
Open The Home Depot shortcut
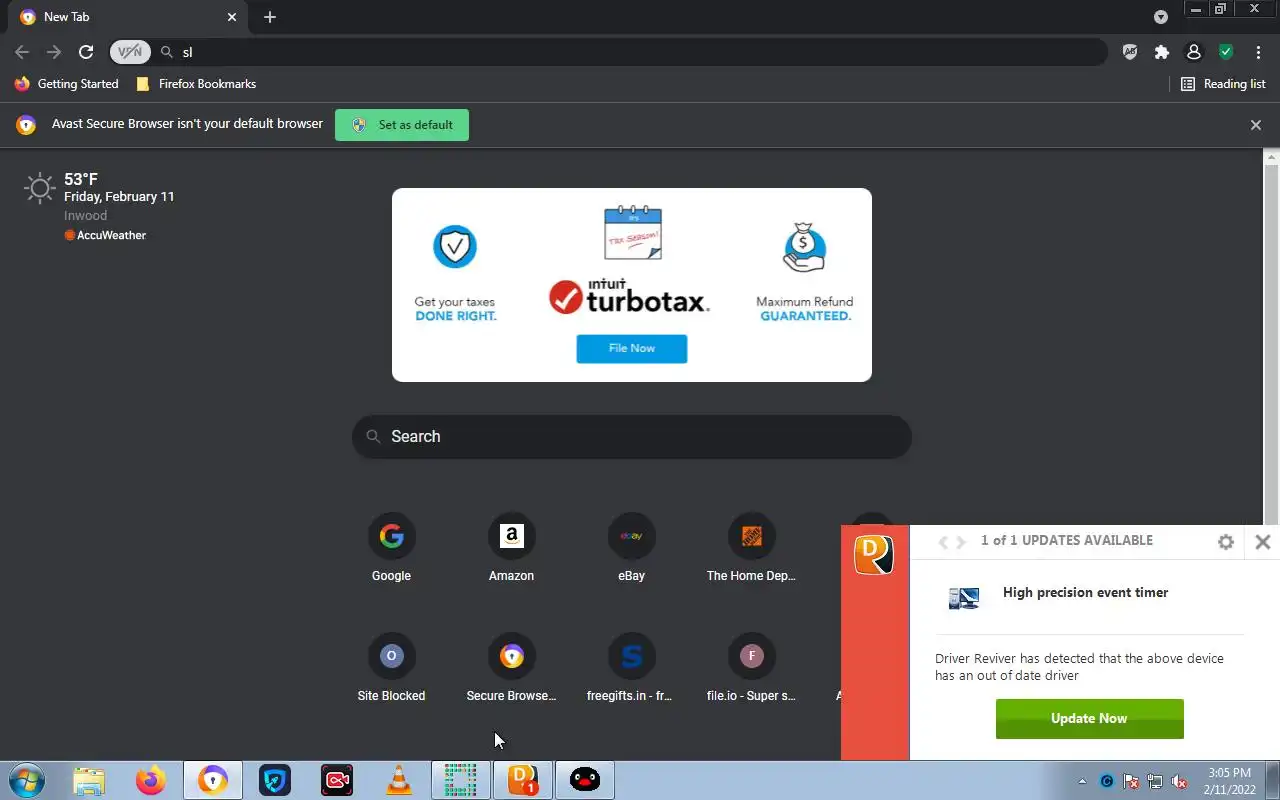tap(751, 548)
